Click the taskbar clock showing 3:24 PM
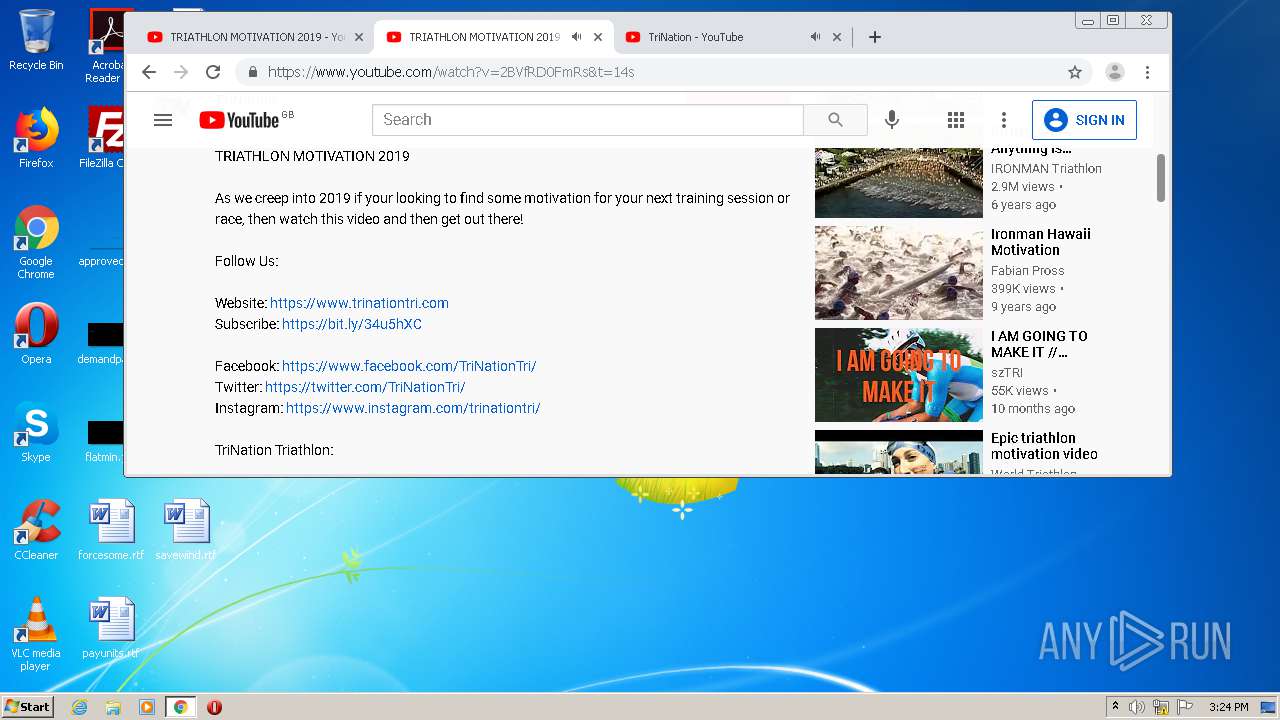 (x=1228, y=707)
